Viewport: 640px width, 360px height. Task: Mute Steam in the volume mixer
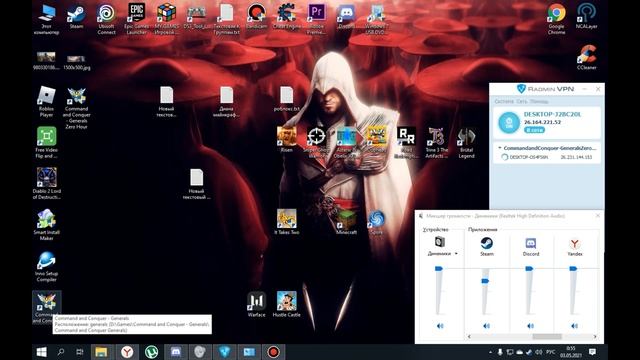[x=486, y=326]
